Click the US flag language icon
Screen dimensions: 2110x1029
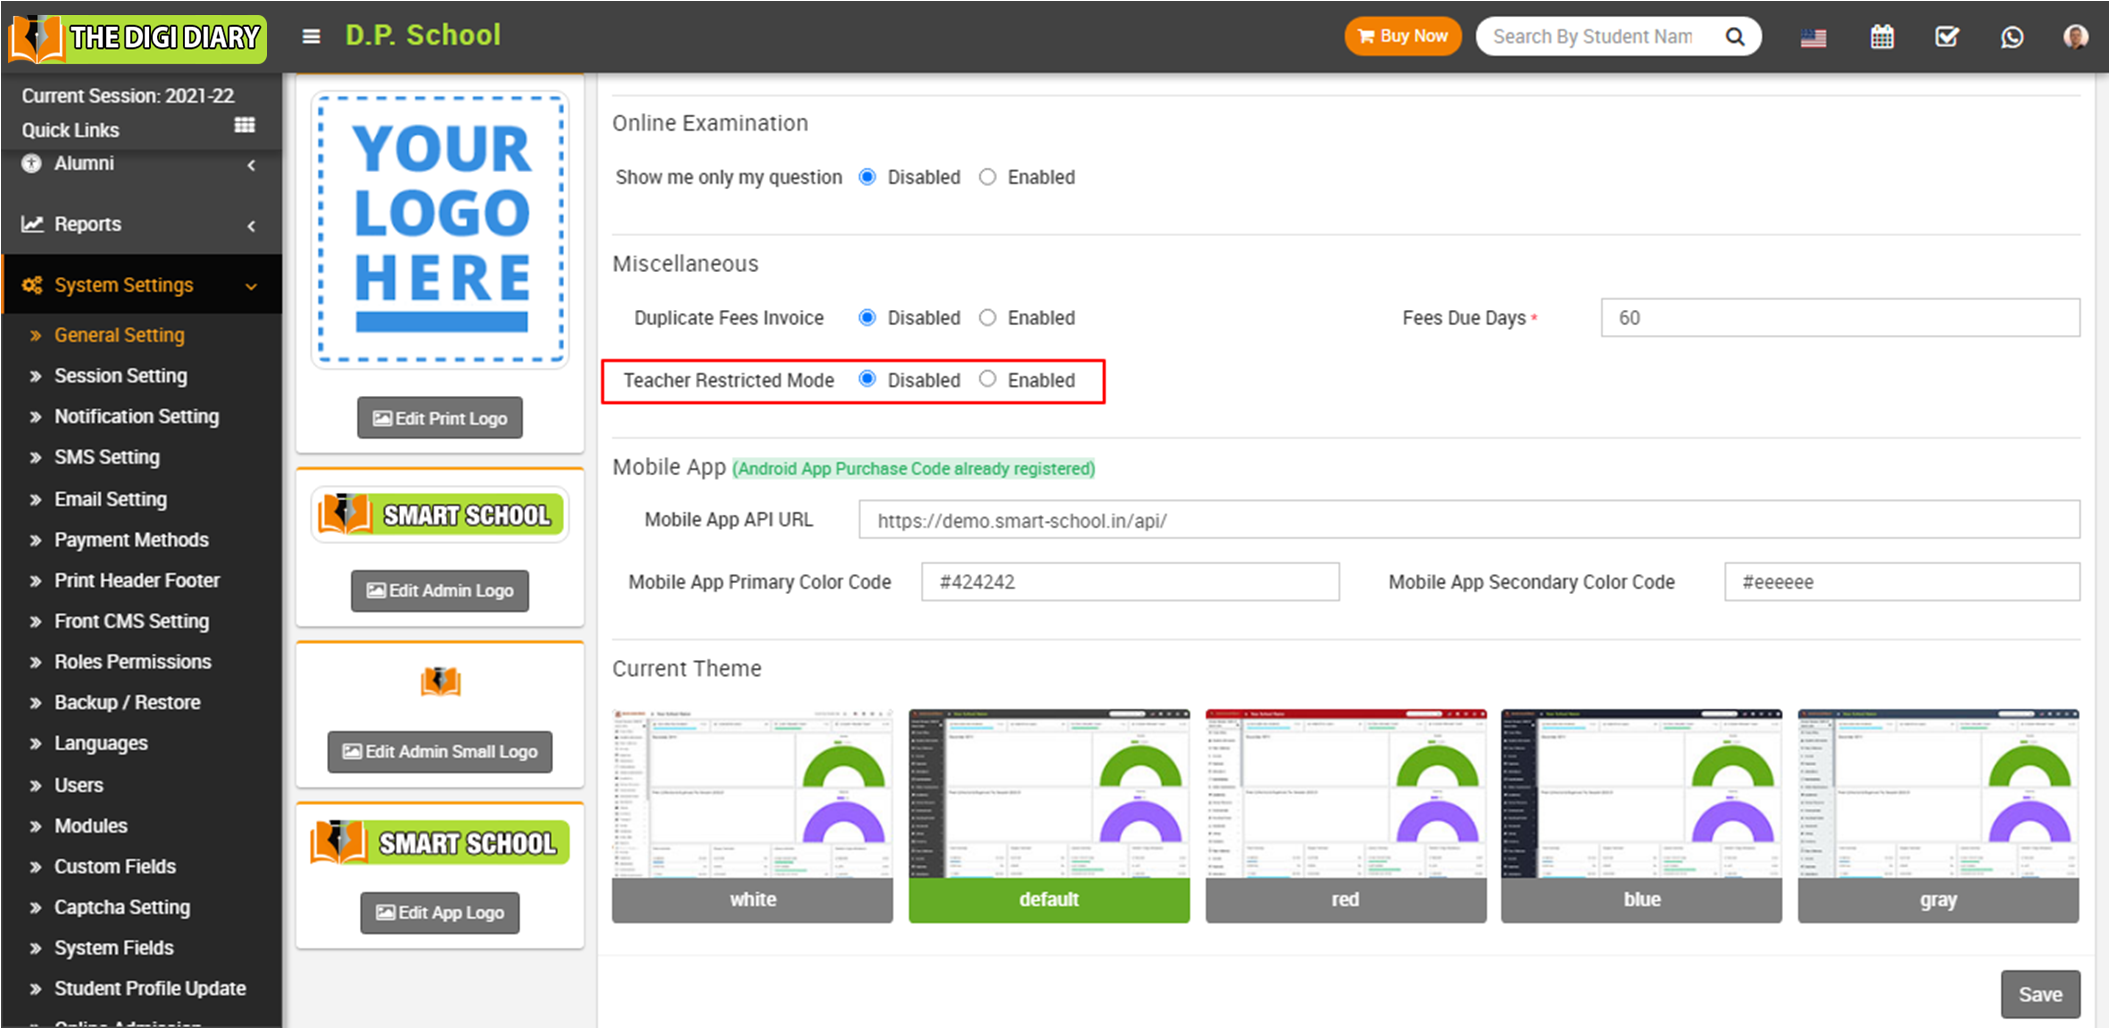click(x=1813, y=38)
